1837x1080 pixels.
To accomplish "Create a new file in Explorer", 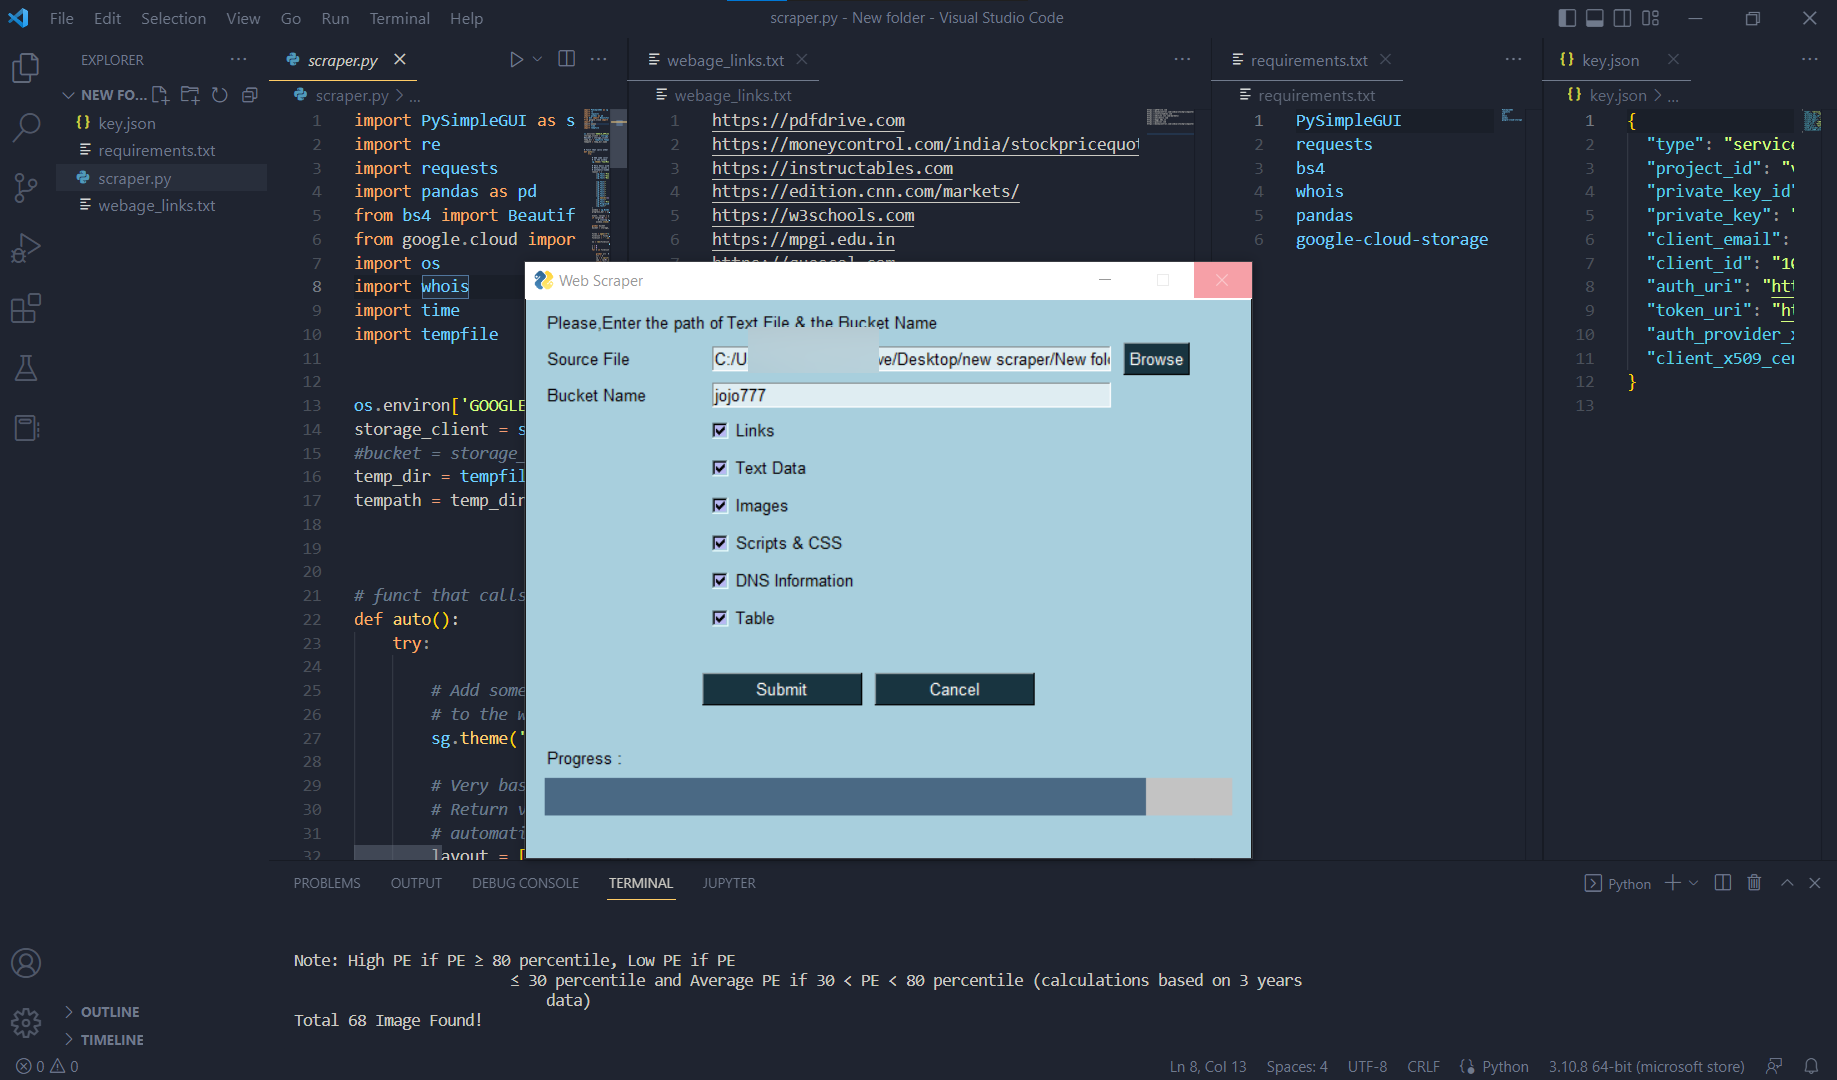I will 160,95.
